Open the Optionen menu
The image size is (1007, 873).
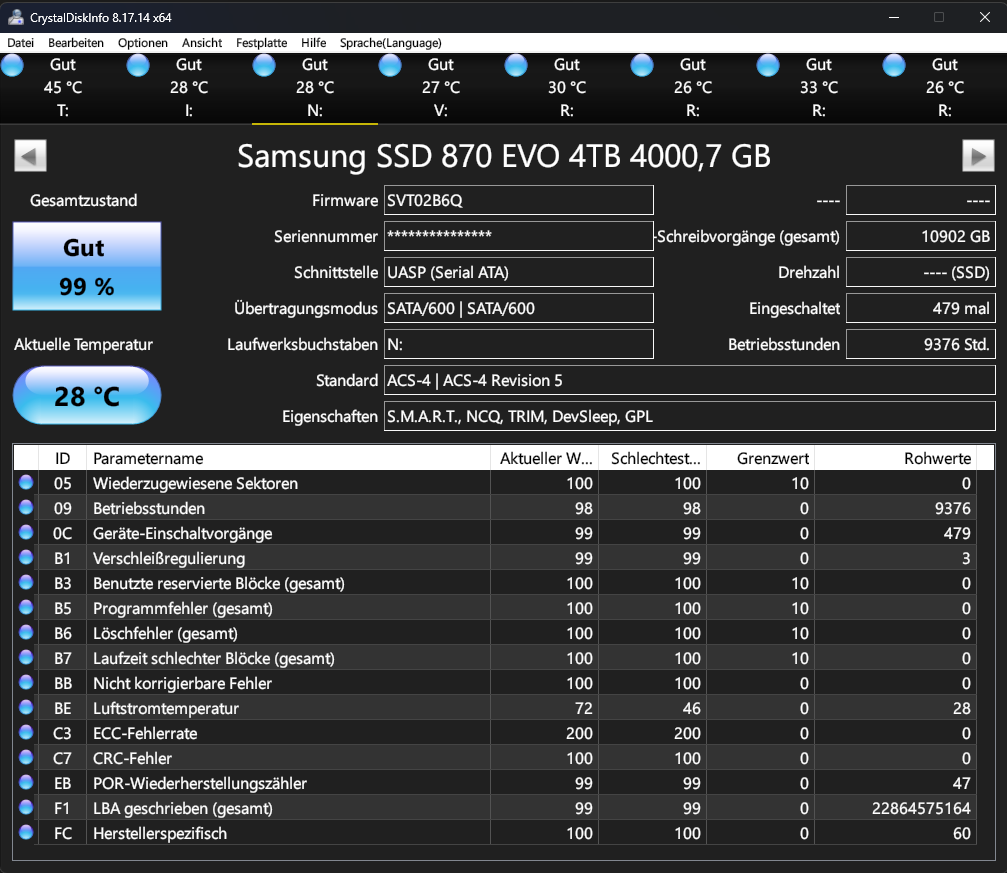coord(143,43)
